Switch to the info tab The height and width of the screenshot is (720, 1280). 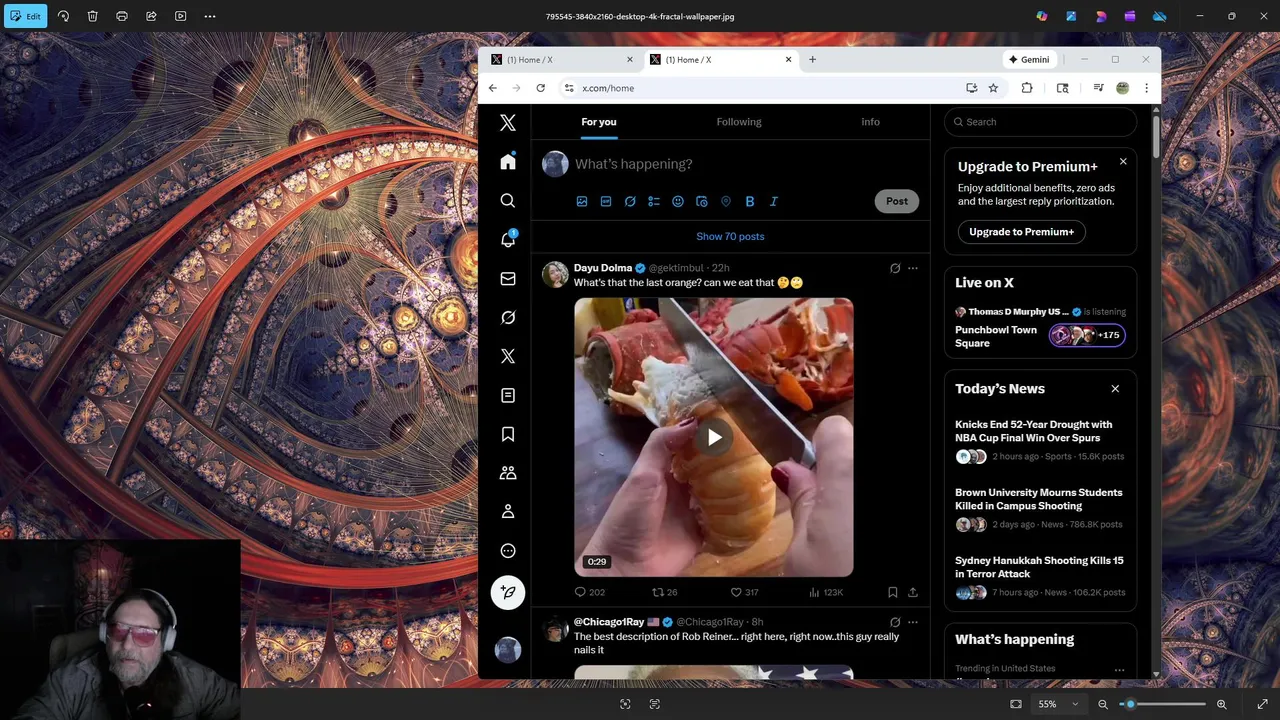tap(871, 122)
